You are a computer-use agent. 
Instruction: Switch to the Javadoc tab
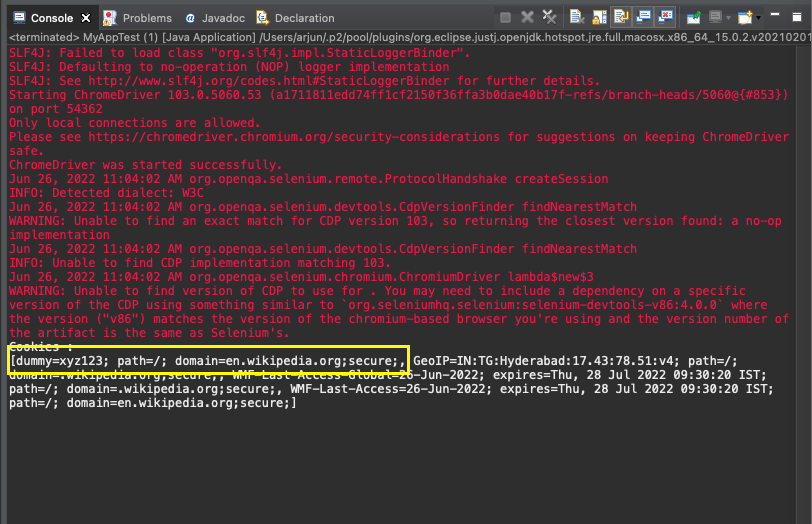click(223, 18)
